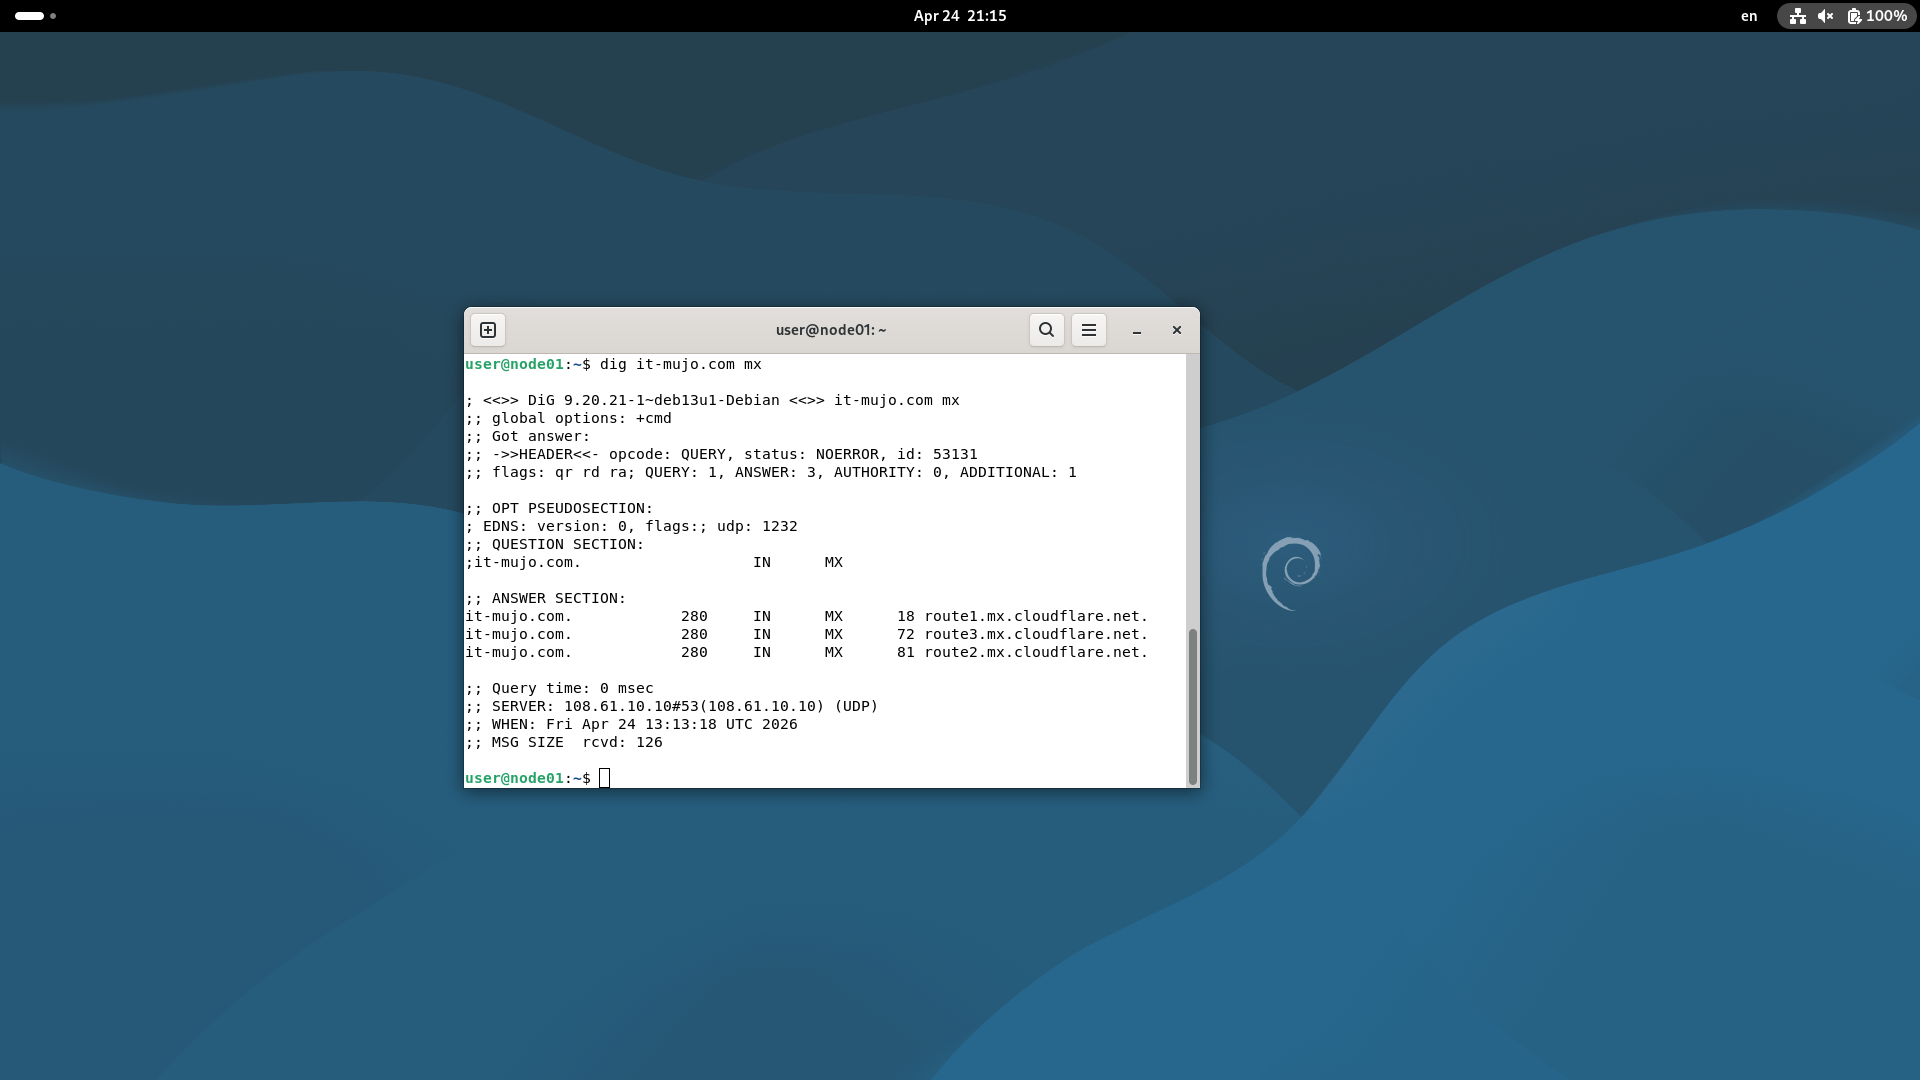Open the Activities overview pill

(35, 16)
